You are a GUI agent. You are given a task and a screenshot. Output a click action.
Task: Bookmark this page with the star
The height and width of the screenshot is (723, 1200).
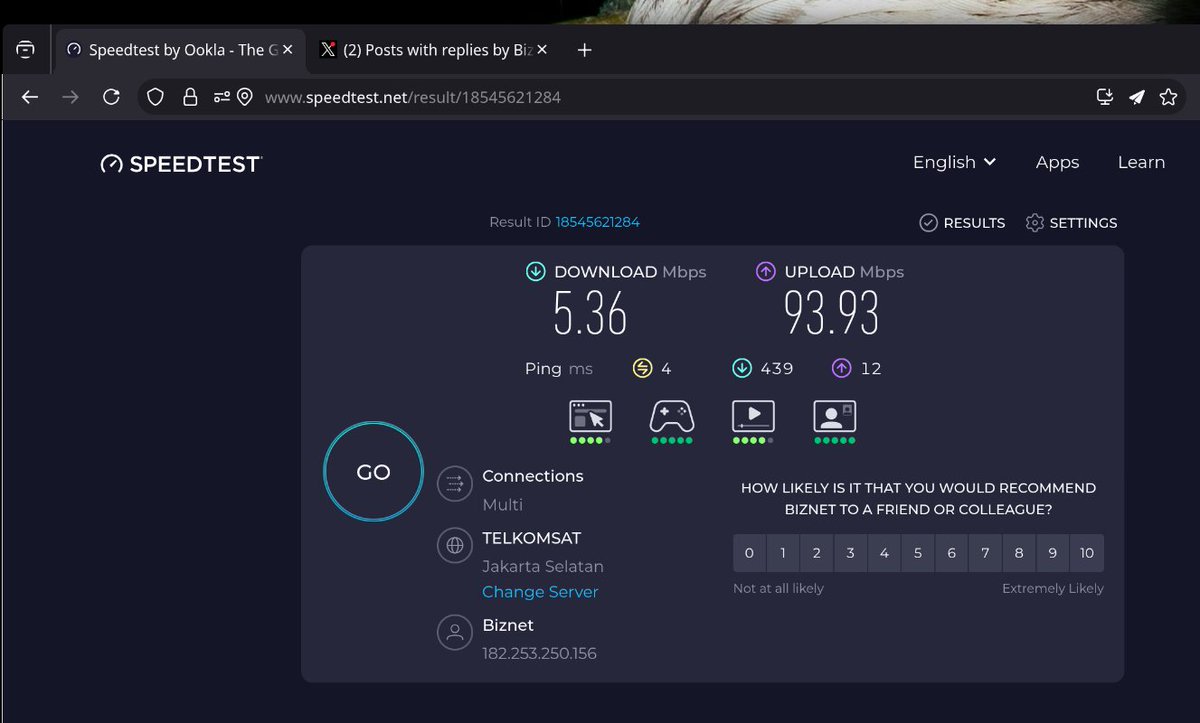click(x=1168, y=97)
